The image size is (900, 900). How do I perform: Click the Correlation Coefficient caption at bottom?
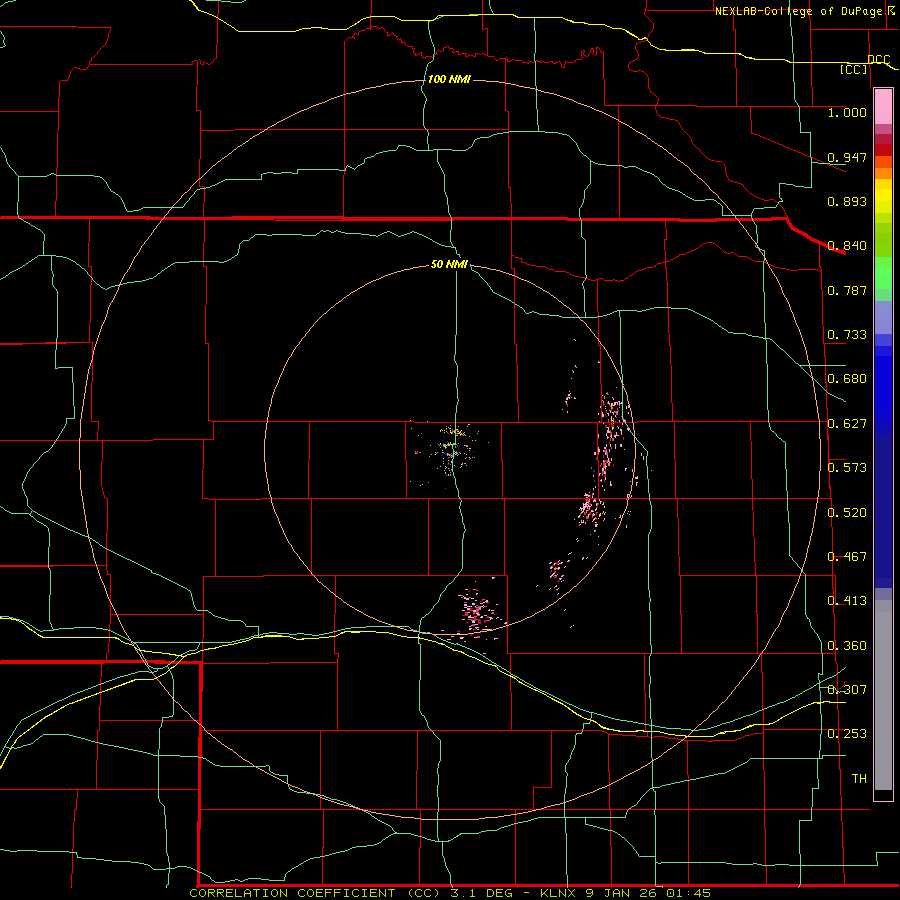450,893
